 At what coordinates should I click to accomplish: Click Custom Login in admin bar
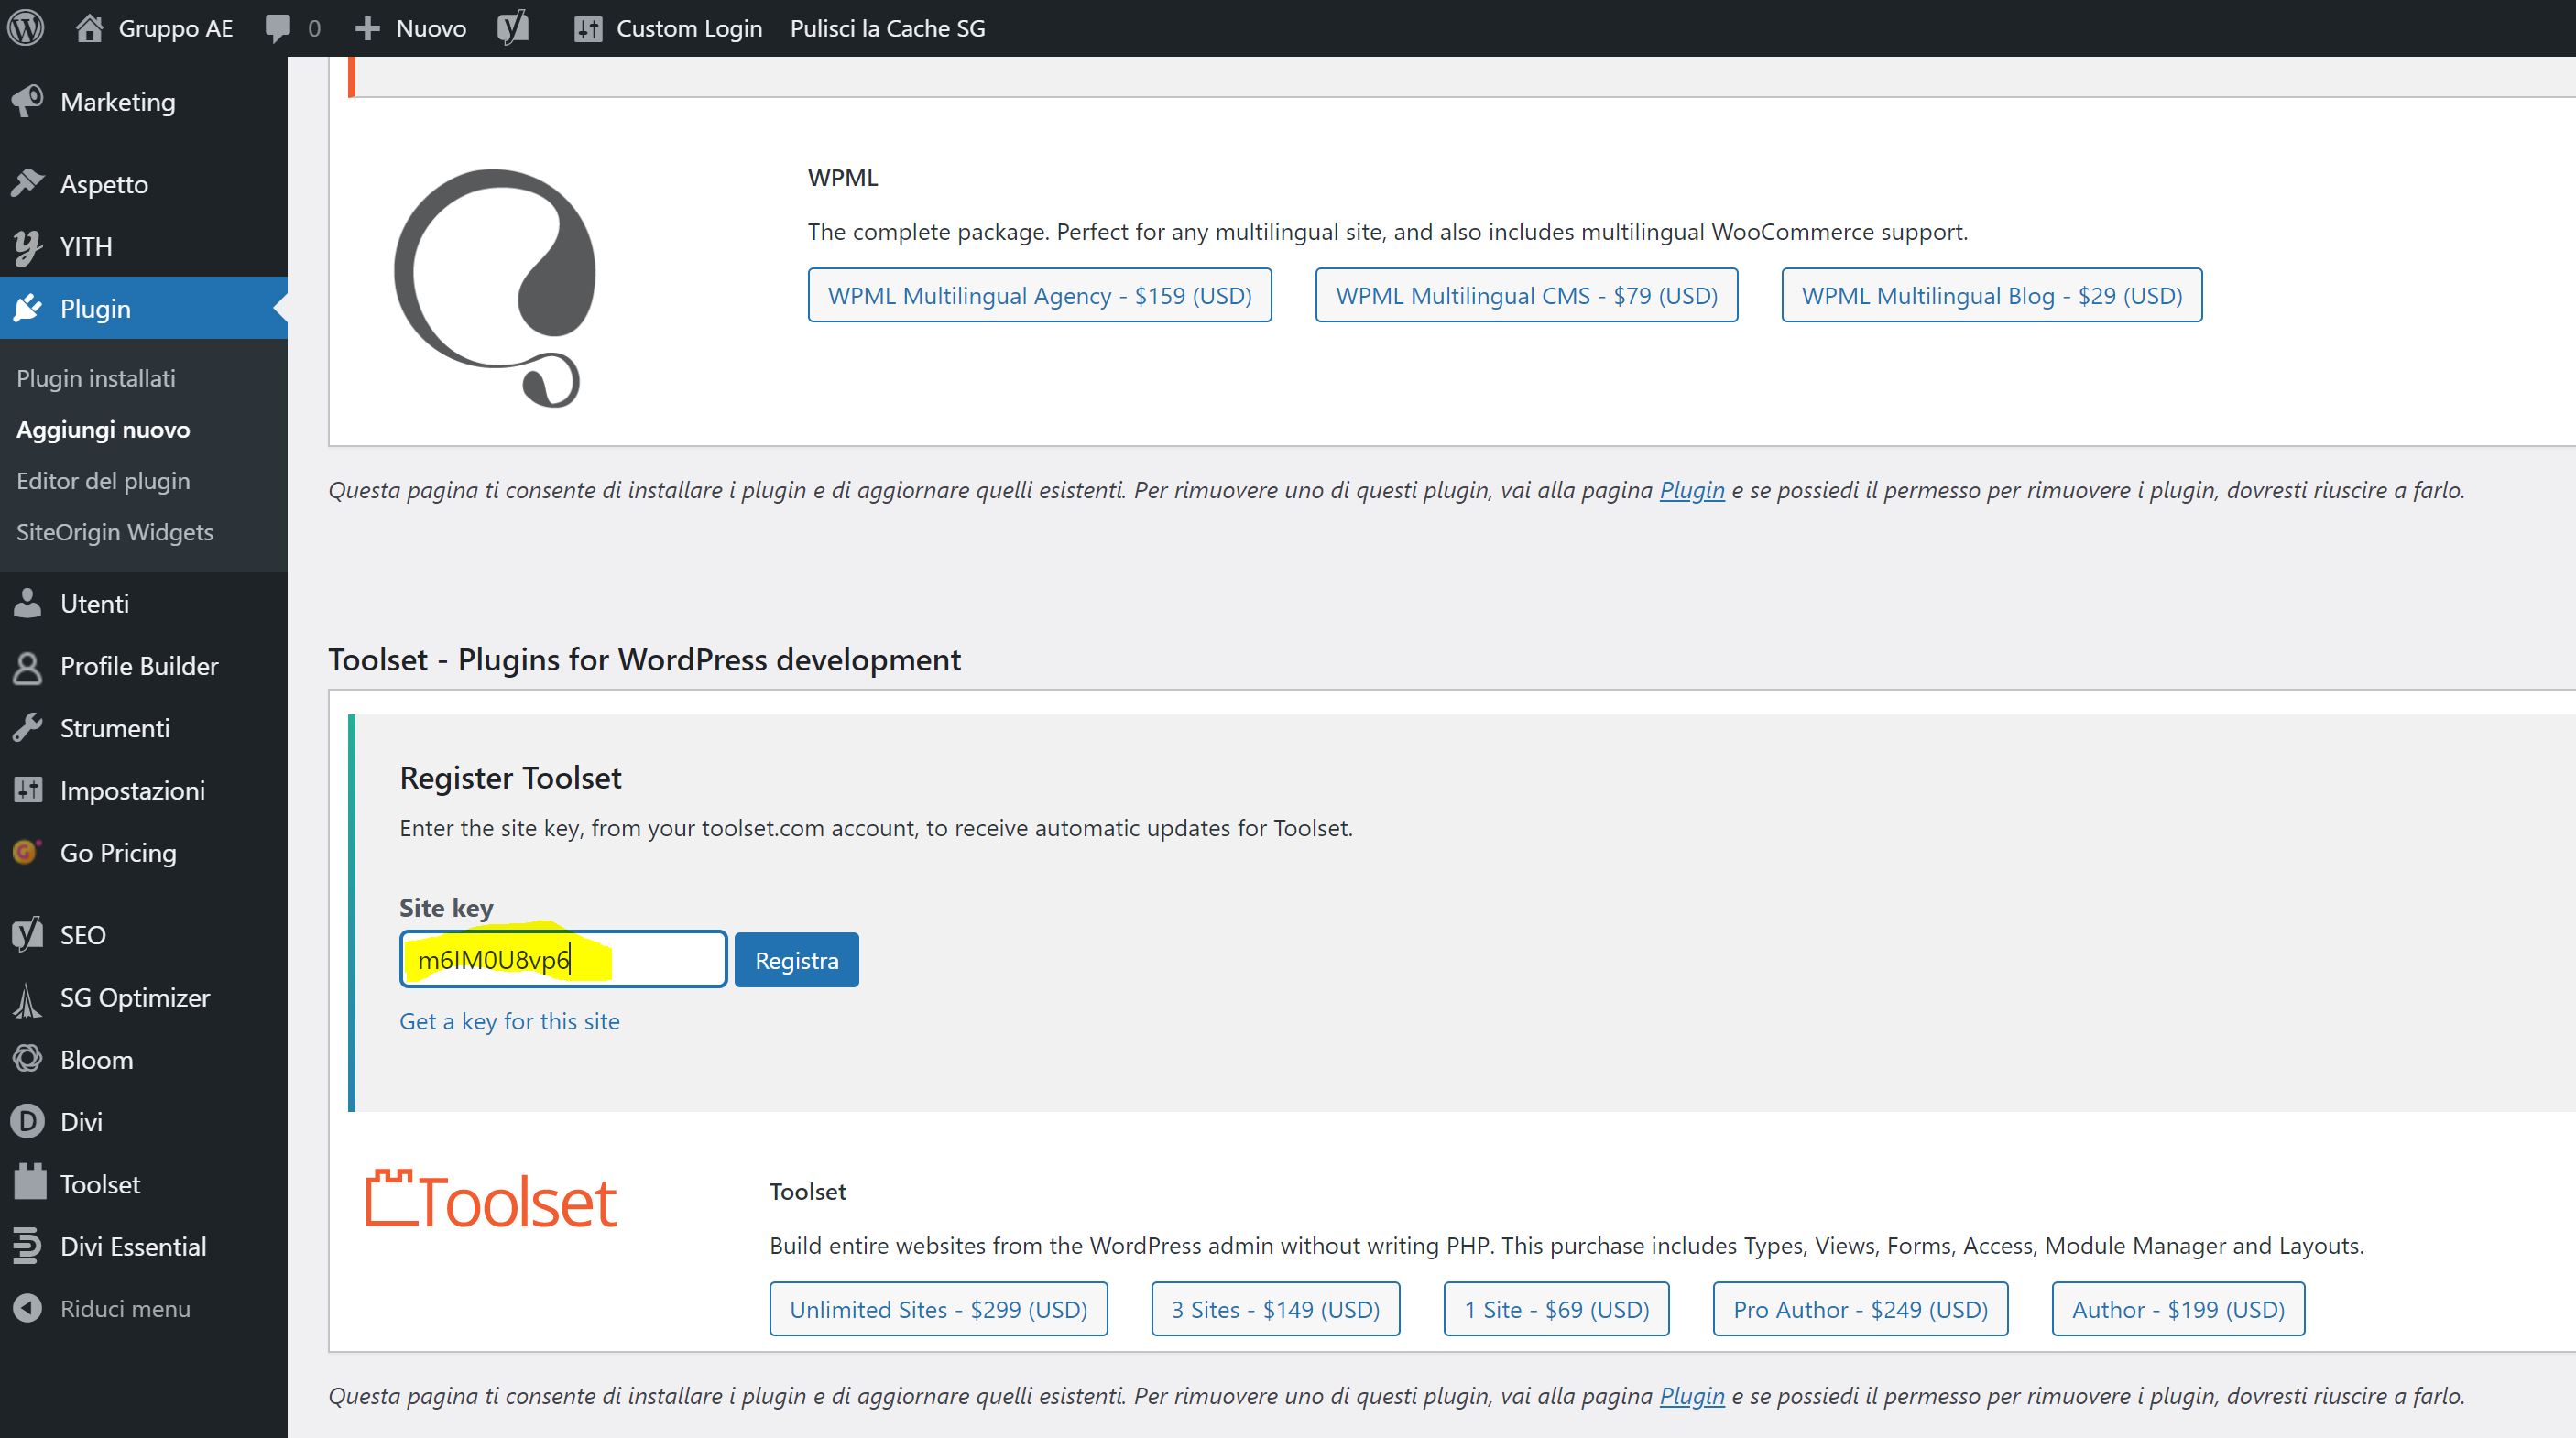(689, 28)
